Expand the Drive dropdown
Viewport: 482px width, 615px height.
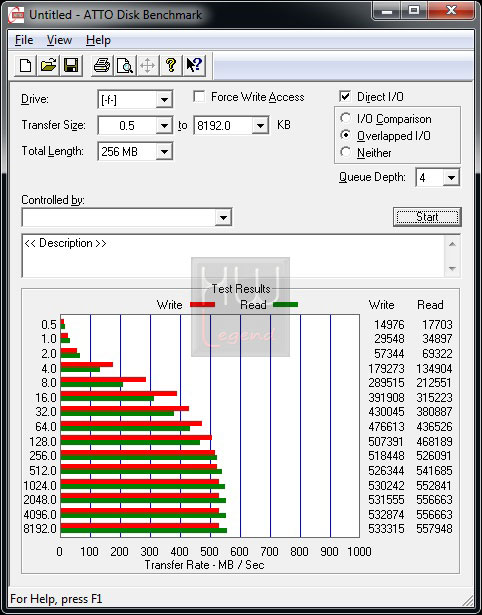tap(164, 100)
